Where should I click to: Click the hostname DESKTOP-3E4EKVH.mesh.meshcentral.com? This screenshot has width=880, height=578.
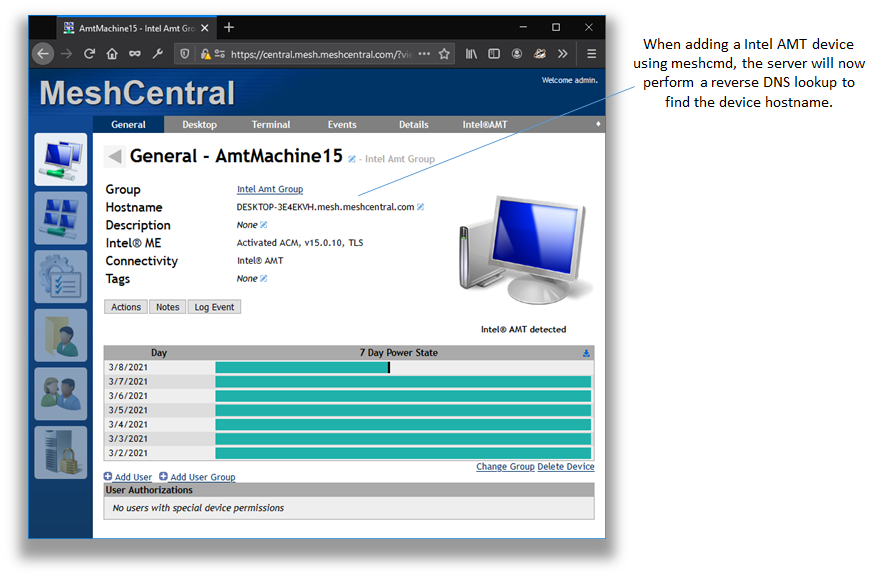326,207
